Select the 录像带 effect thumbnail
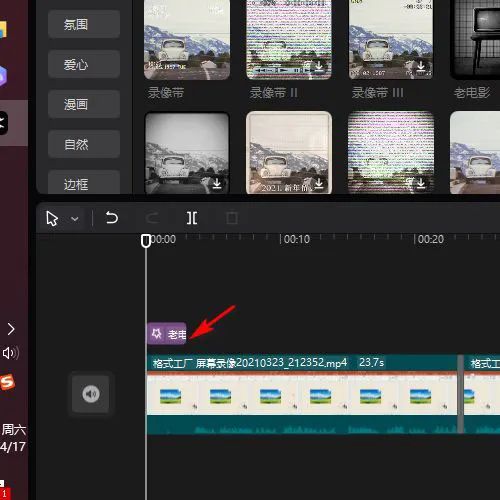 187,39
